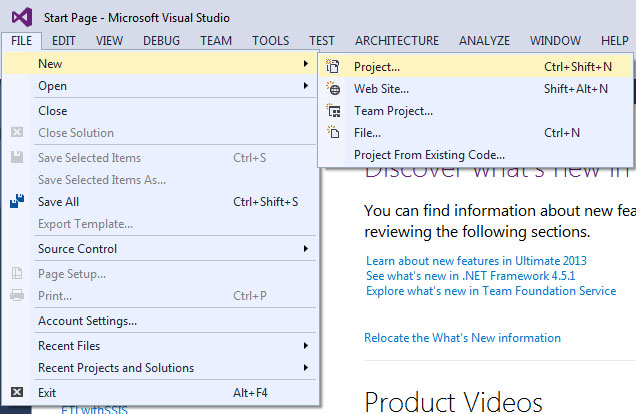Select Source Control menu entry
This screenshot has width=636, height=414.
(160, 249)
